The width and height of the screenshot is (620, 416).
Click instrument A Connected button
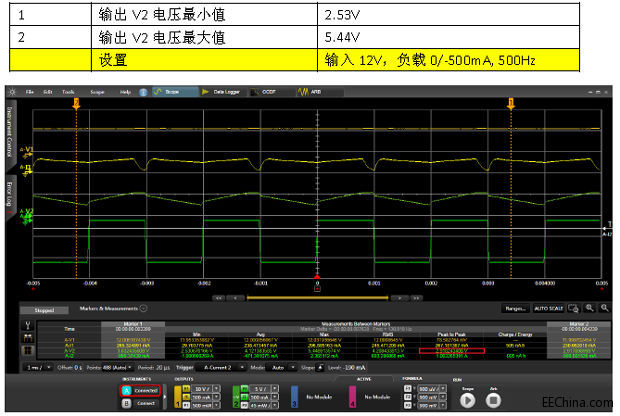141,391
